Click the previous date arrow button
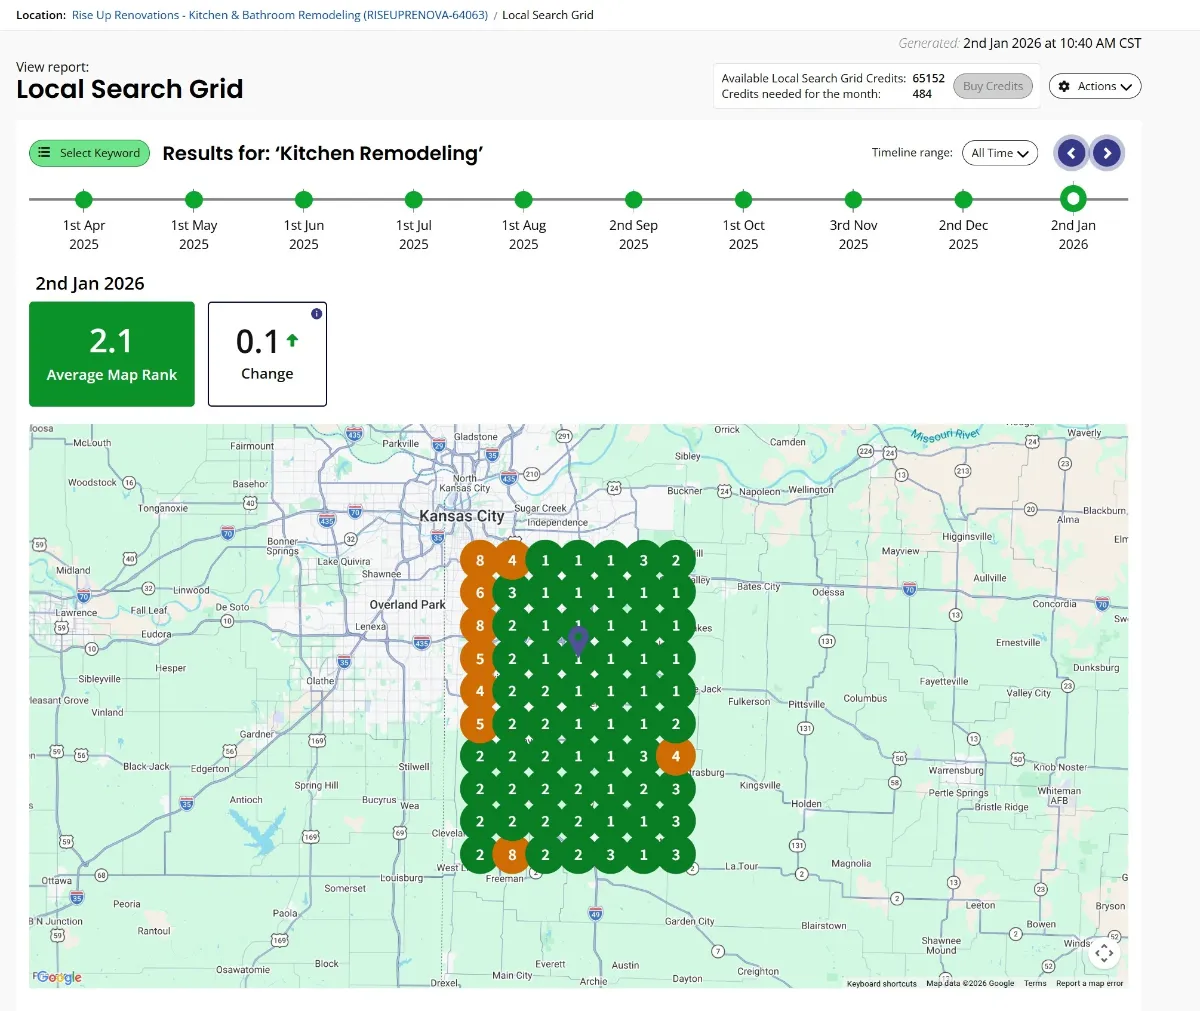Screen dimensions: 1200x1011 click(1071, 153)
